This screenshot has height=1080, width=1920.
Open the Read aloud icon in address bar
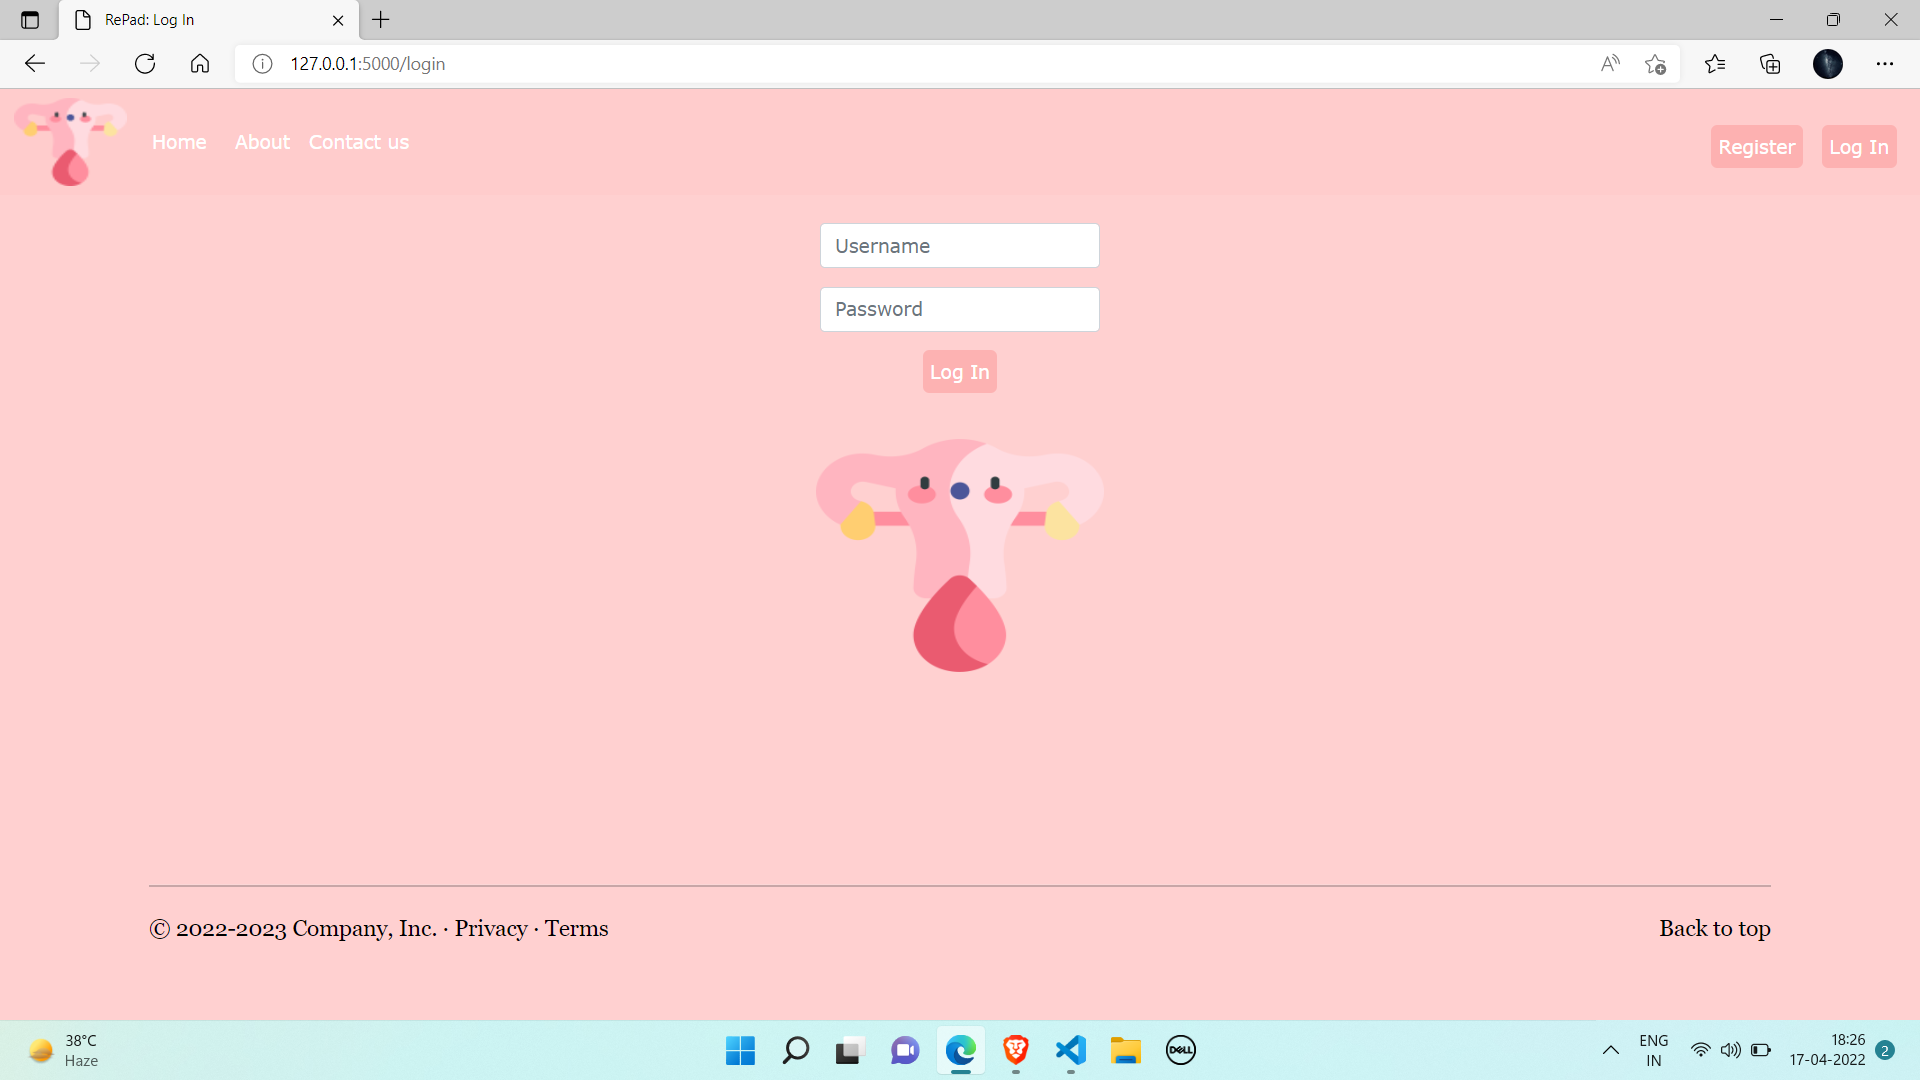click(1610, 64)
